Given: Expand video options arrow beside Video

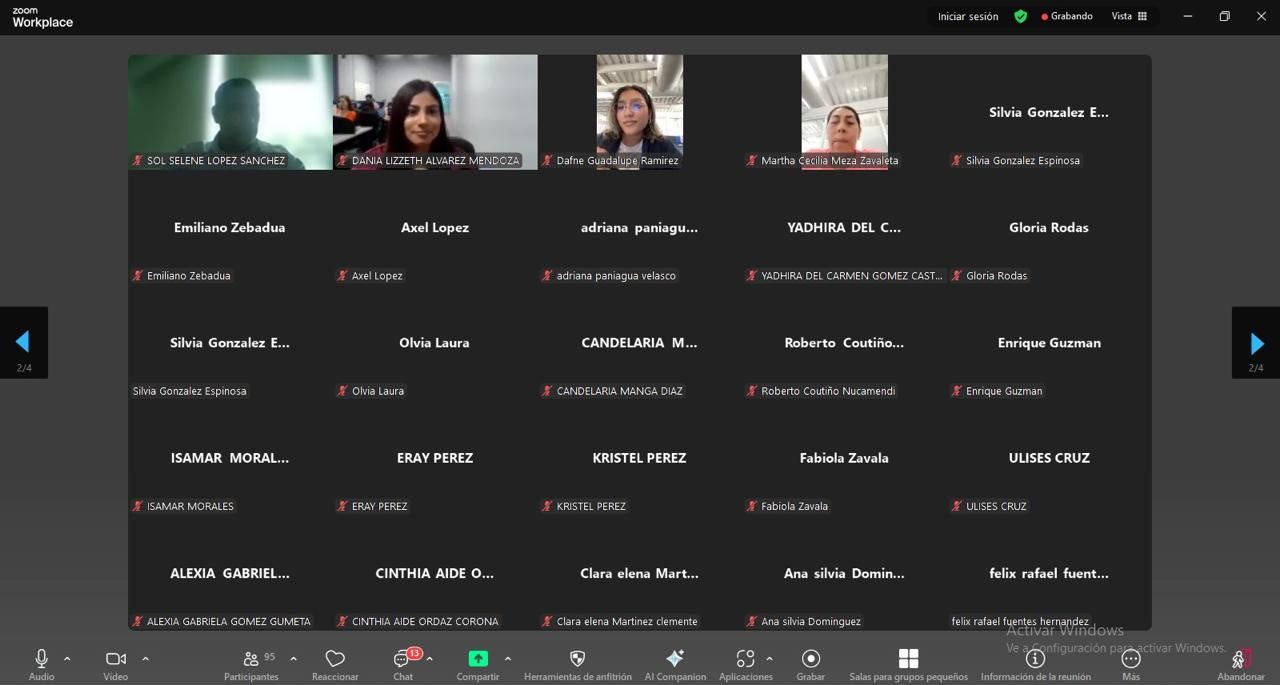Looking at the screenshot, I should pos(145,659).
